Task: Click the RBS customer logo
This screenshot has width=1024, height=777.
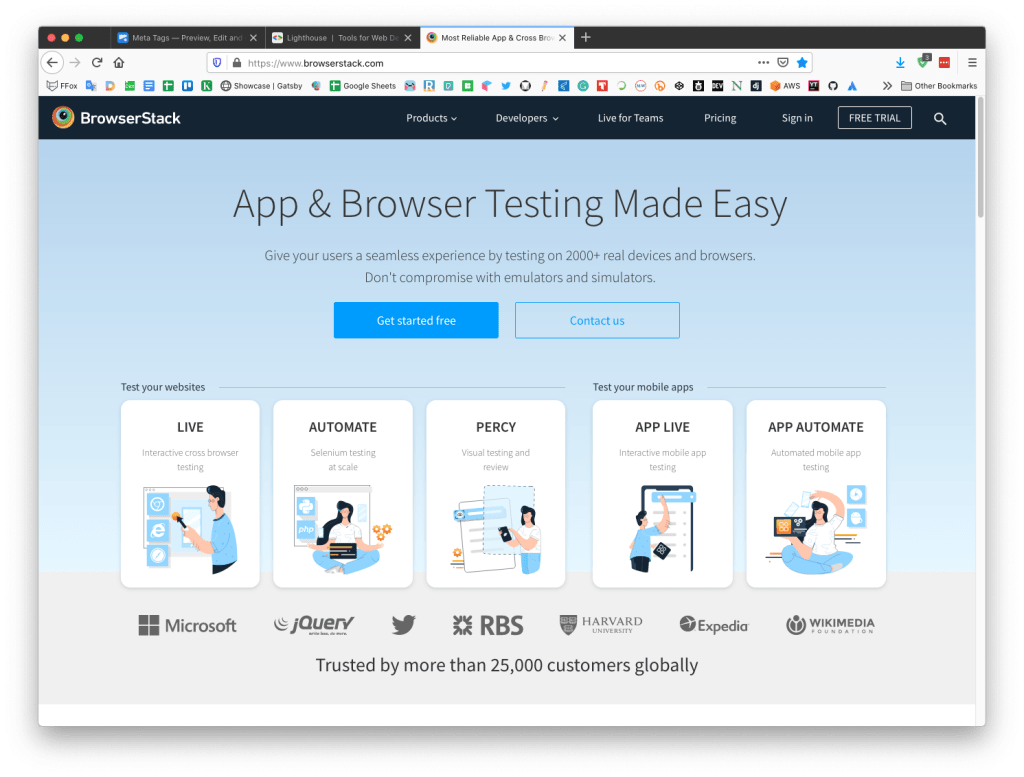Action: point(488,626)
